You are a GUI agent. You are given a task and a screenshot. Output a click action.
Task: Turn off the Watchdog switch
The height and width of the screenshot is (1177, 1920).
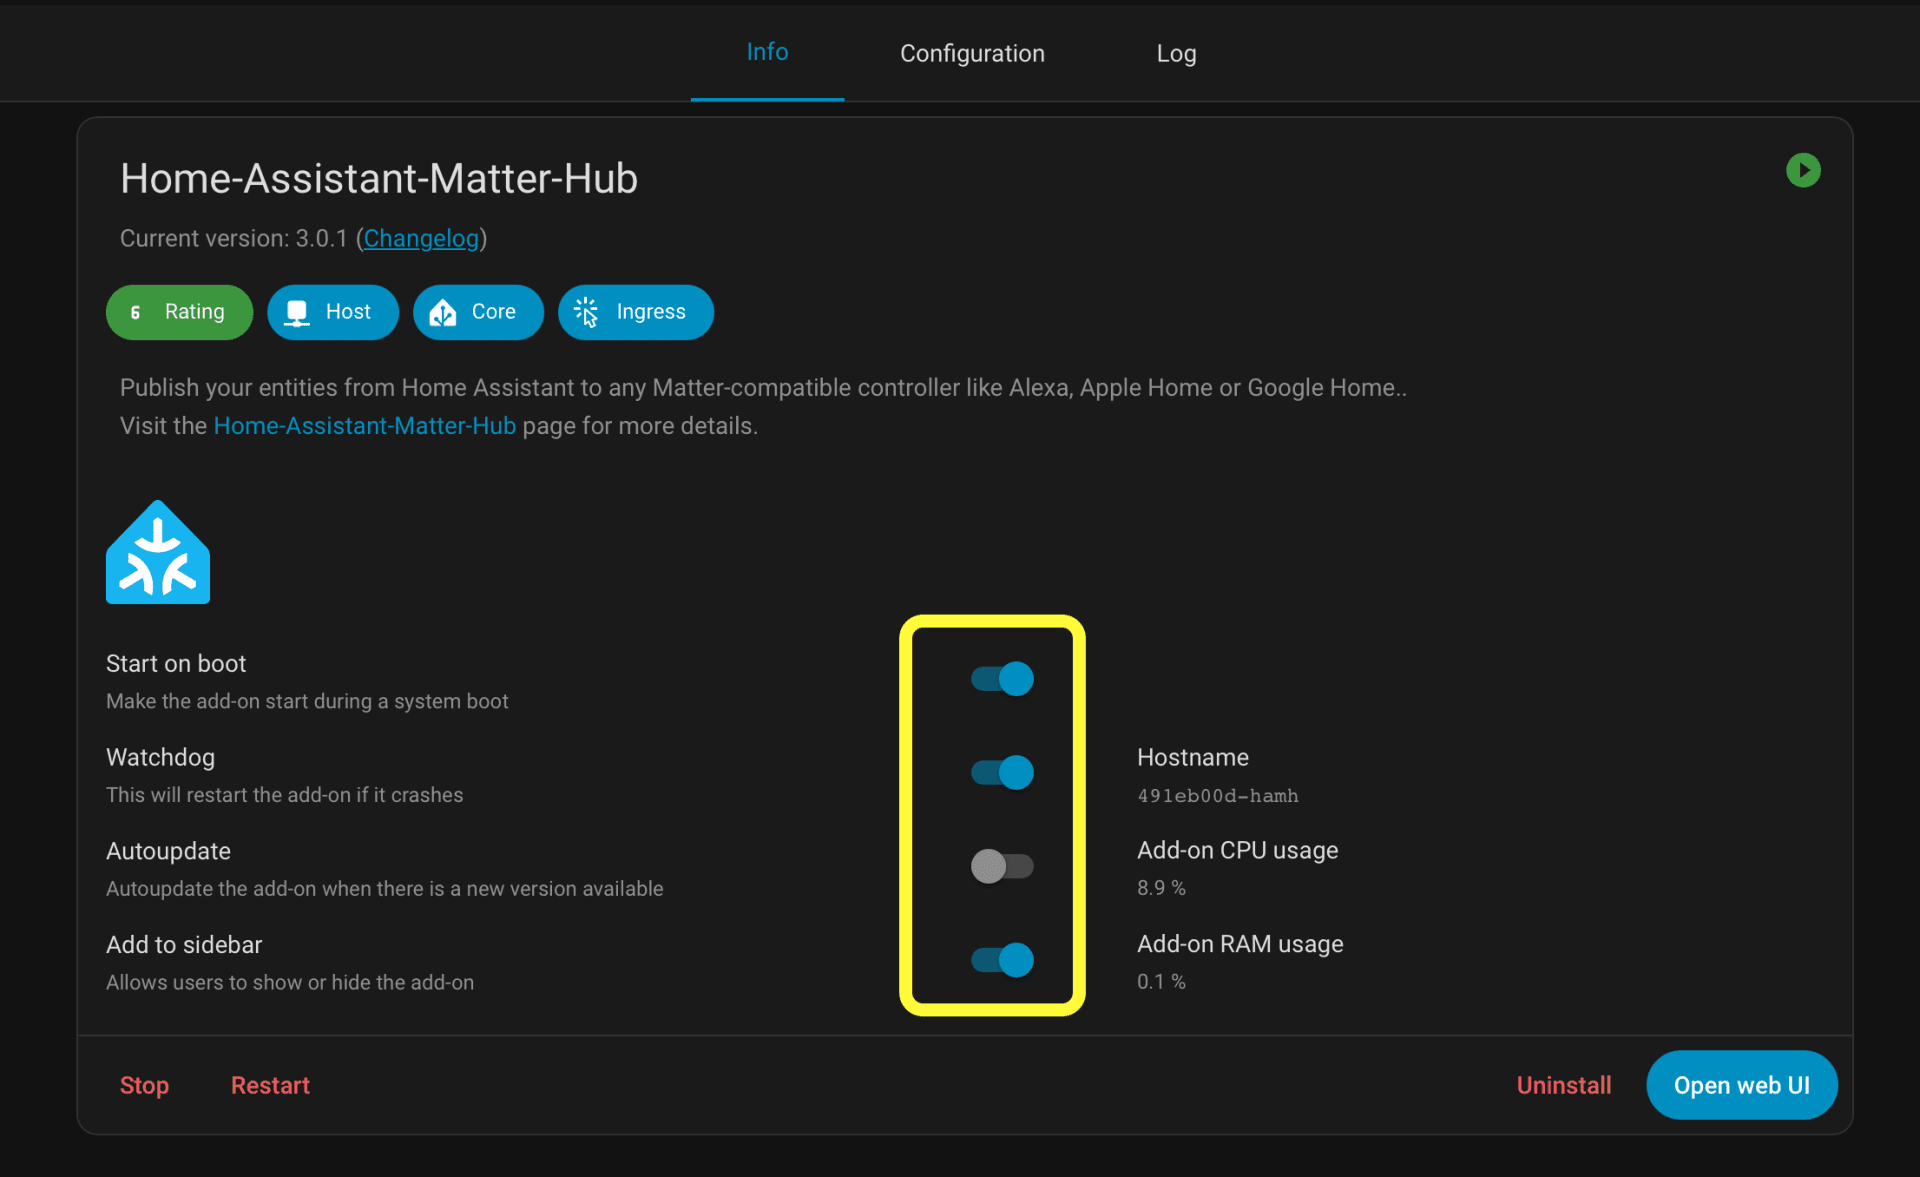pos(1002,772)
